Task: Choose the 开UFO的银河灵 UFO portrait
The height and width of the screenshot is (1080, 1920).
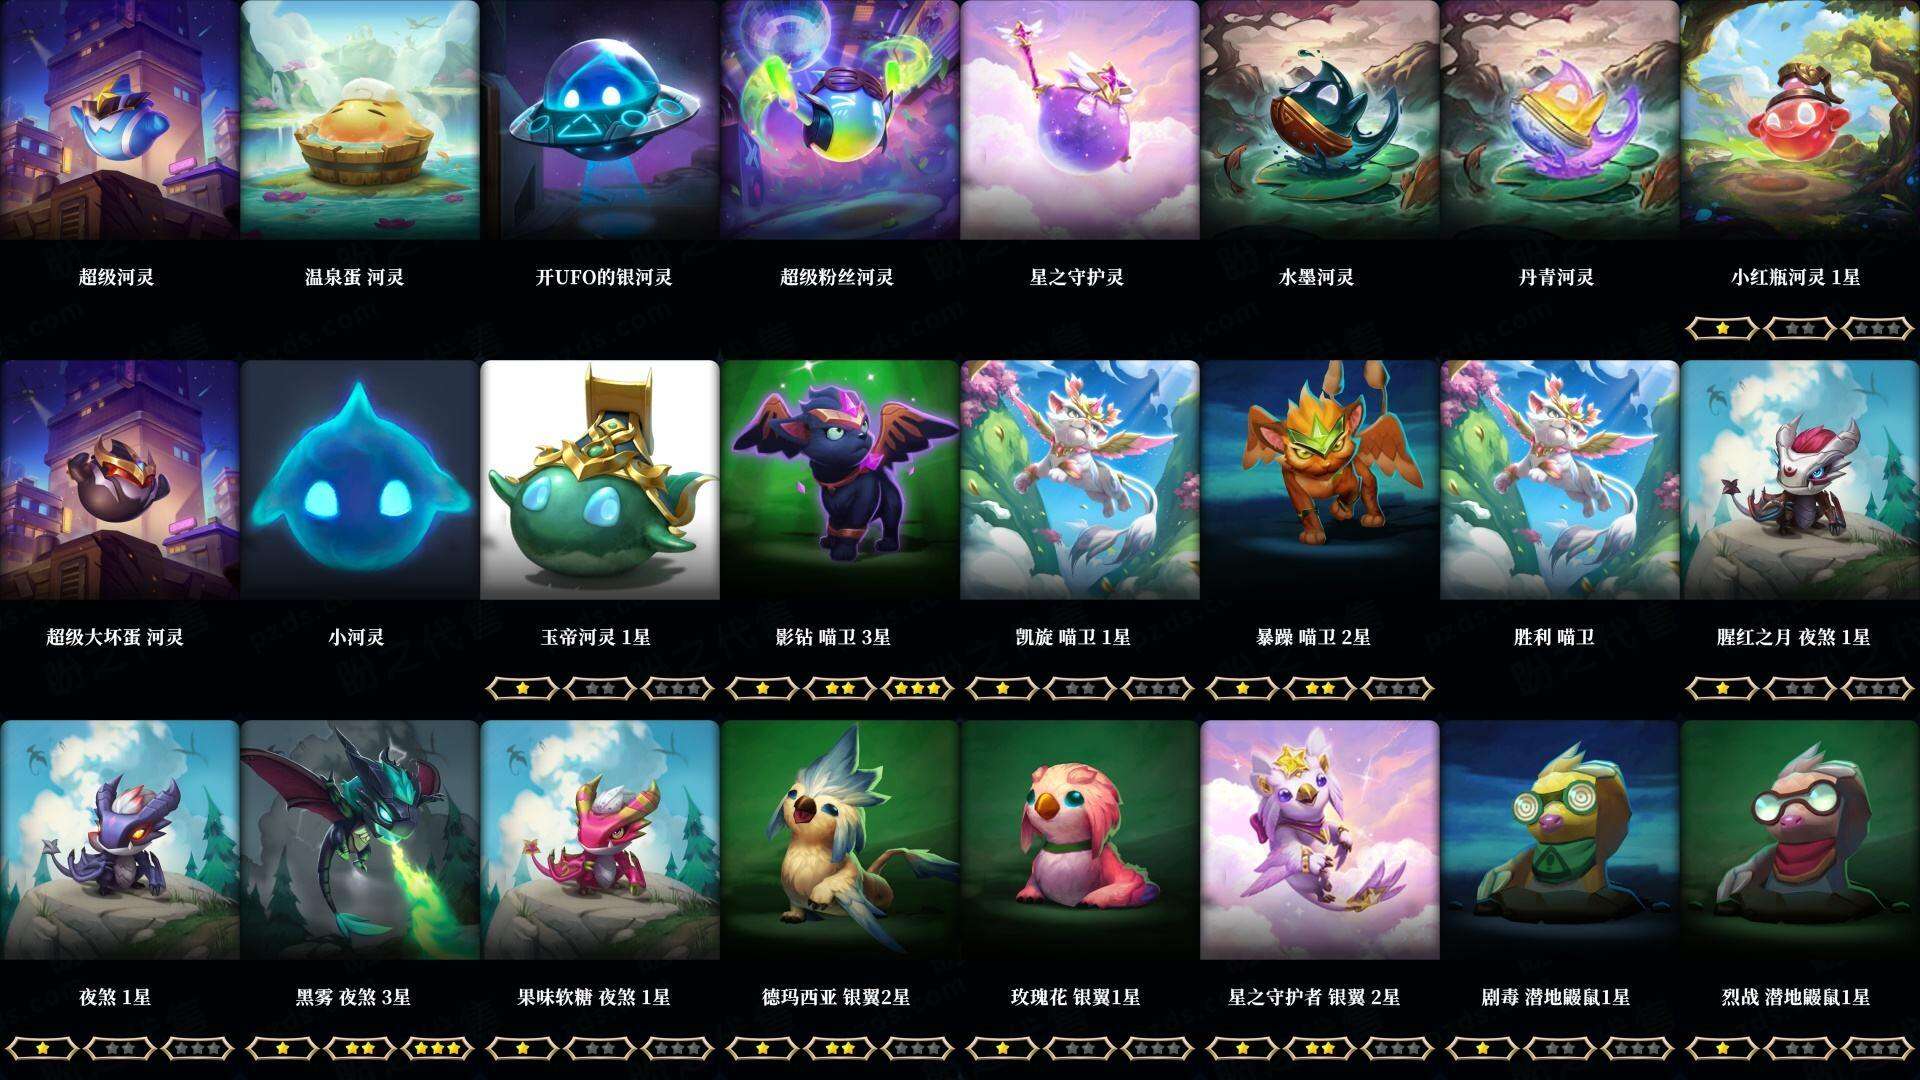Action: 600,120
